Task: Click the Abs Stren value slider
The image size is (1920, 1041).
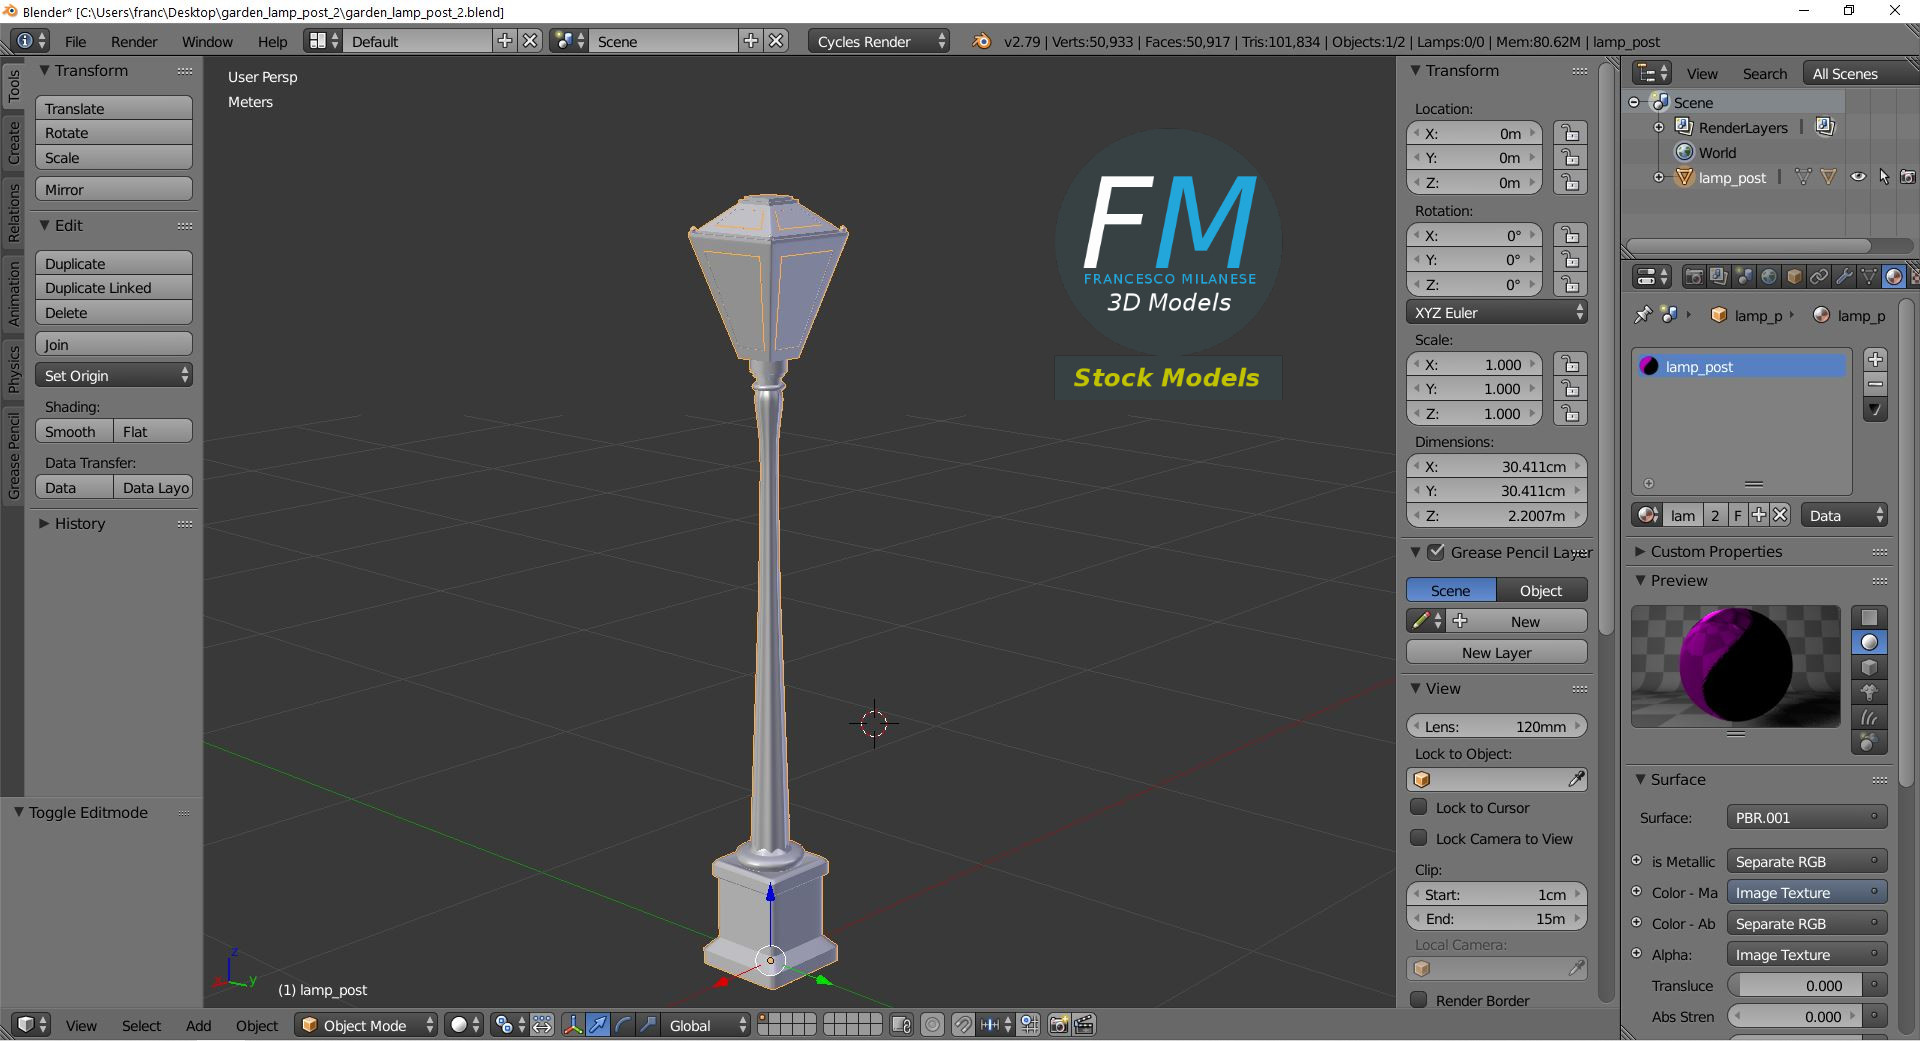Action: [1796, 1016]
